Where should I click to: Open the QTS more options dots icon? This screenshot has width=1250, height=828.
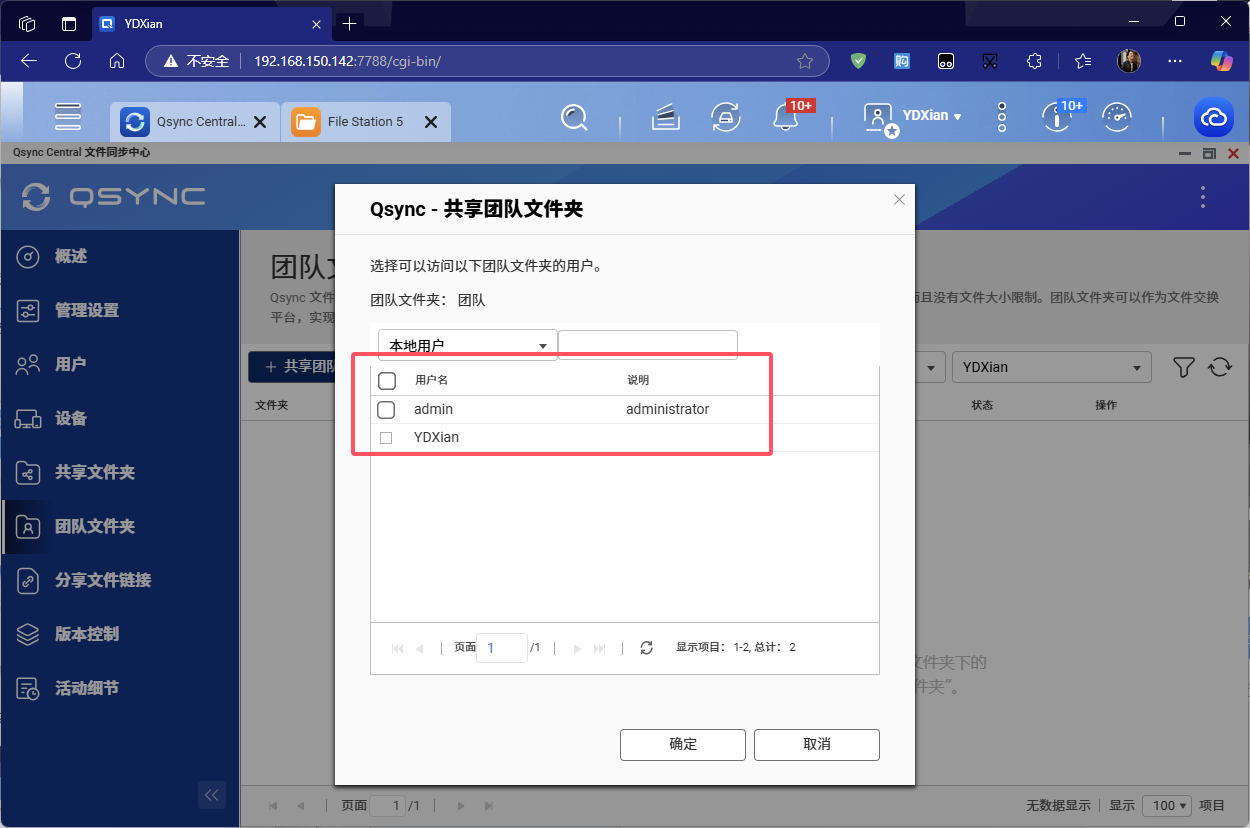[x=1002, y=117]
